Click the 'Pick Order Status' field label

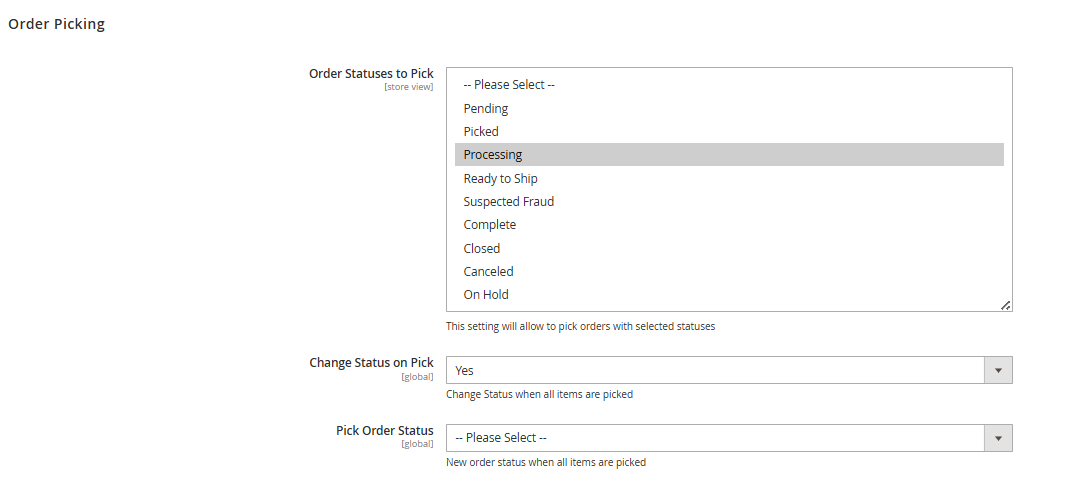385,431
